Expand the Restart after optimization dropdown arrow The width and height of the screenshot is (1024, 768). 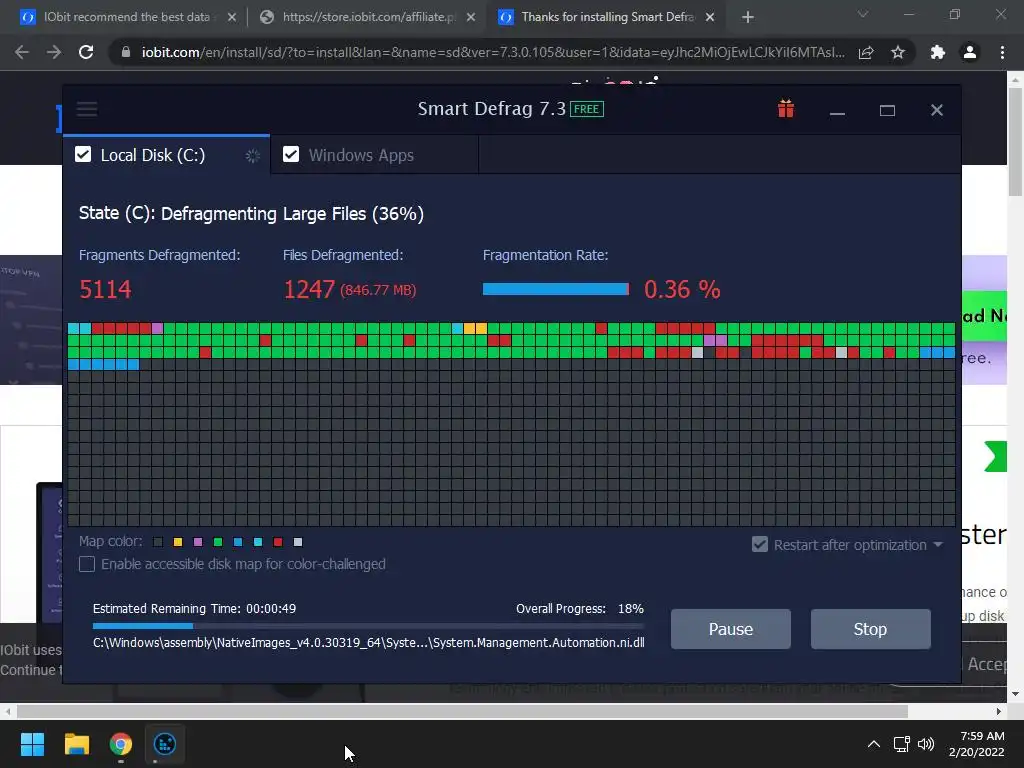coord(938,545)
